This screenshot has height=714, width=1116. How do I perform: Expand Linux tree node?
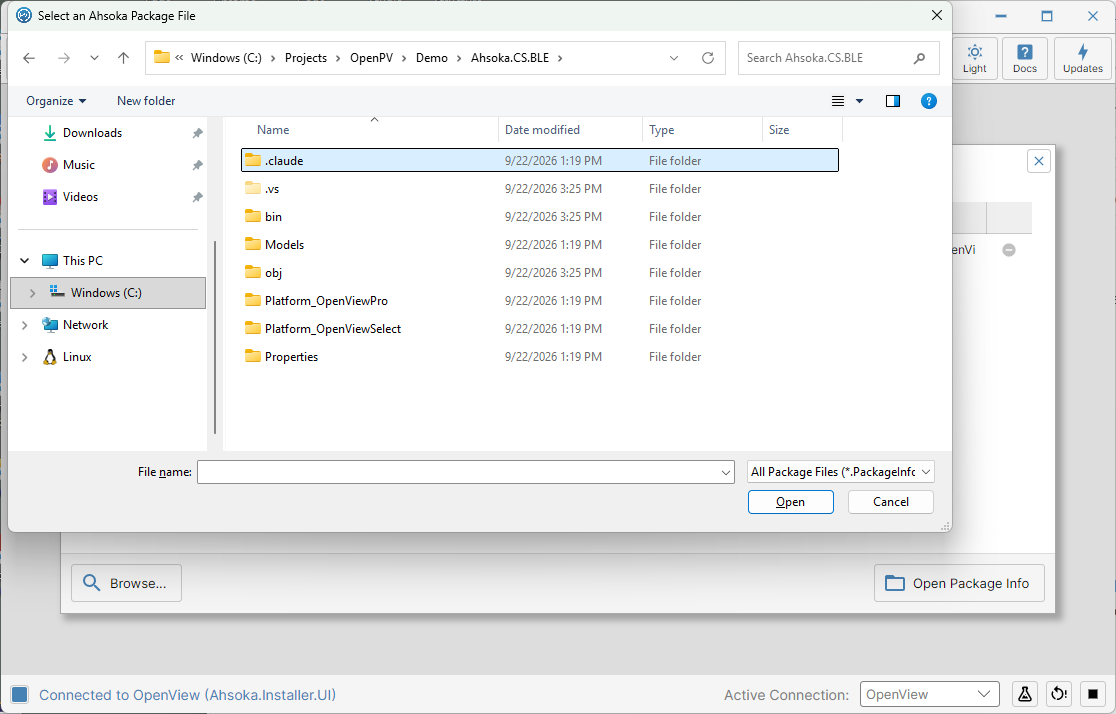coord(25,357)
